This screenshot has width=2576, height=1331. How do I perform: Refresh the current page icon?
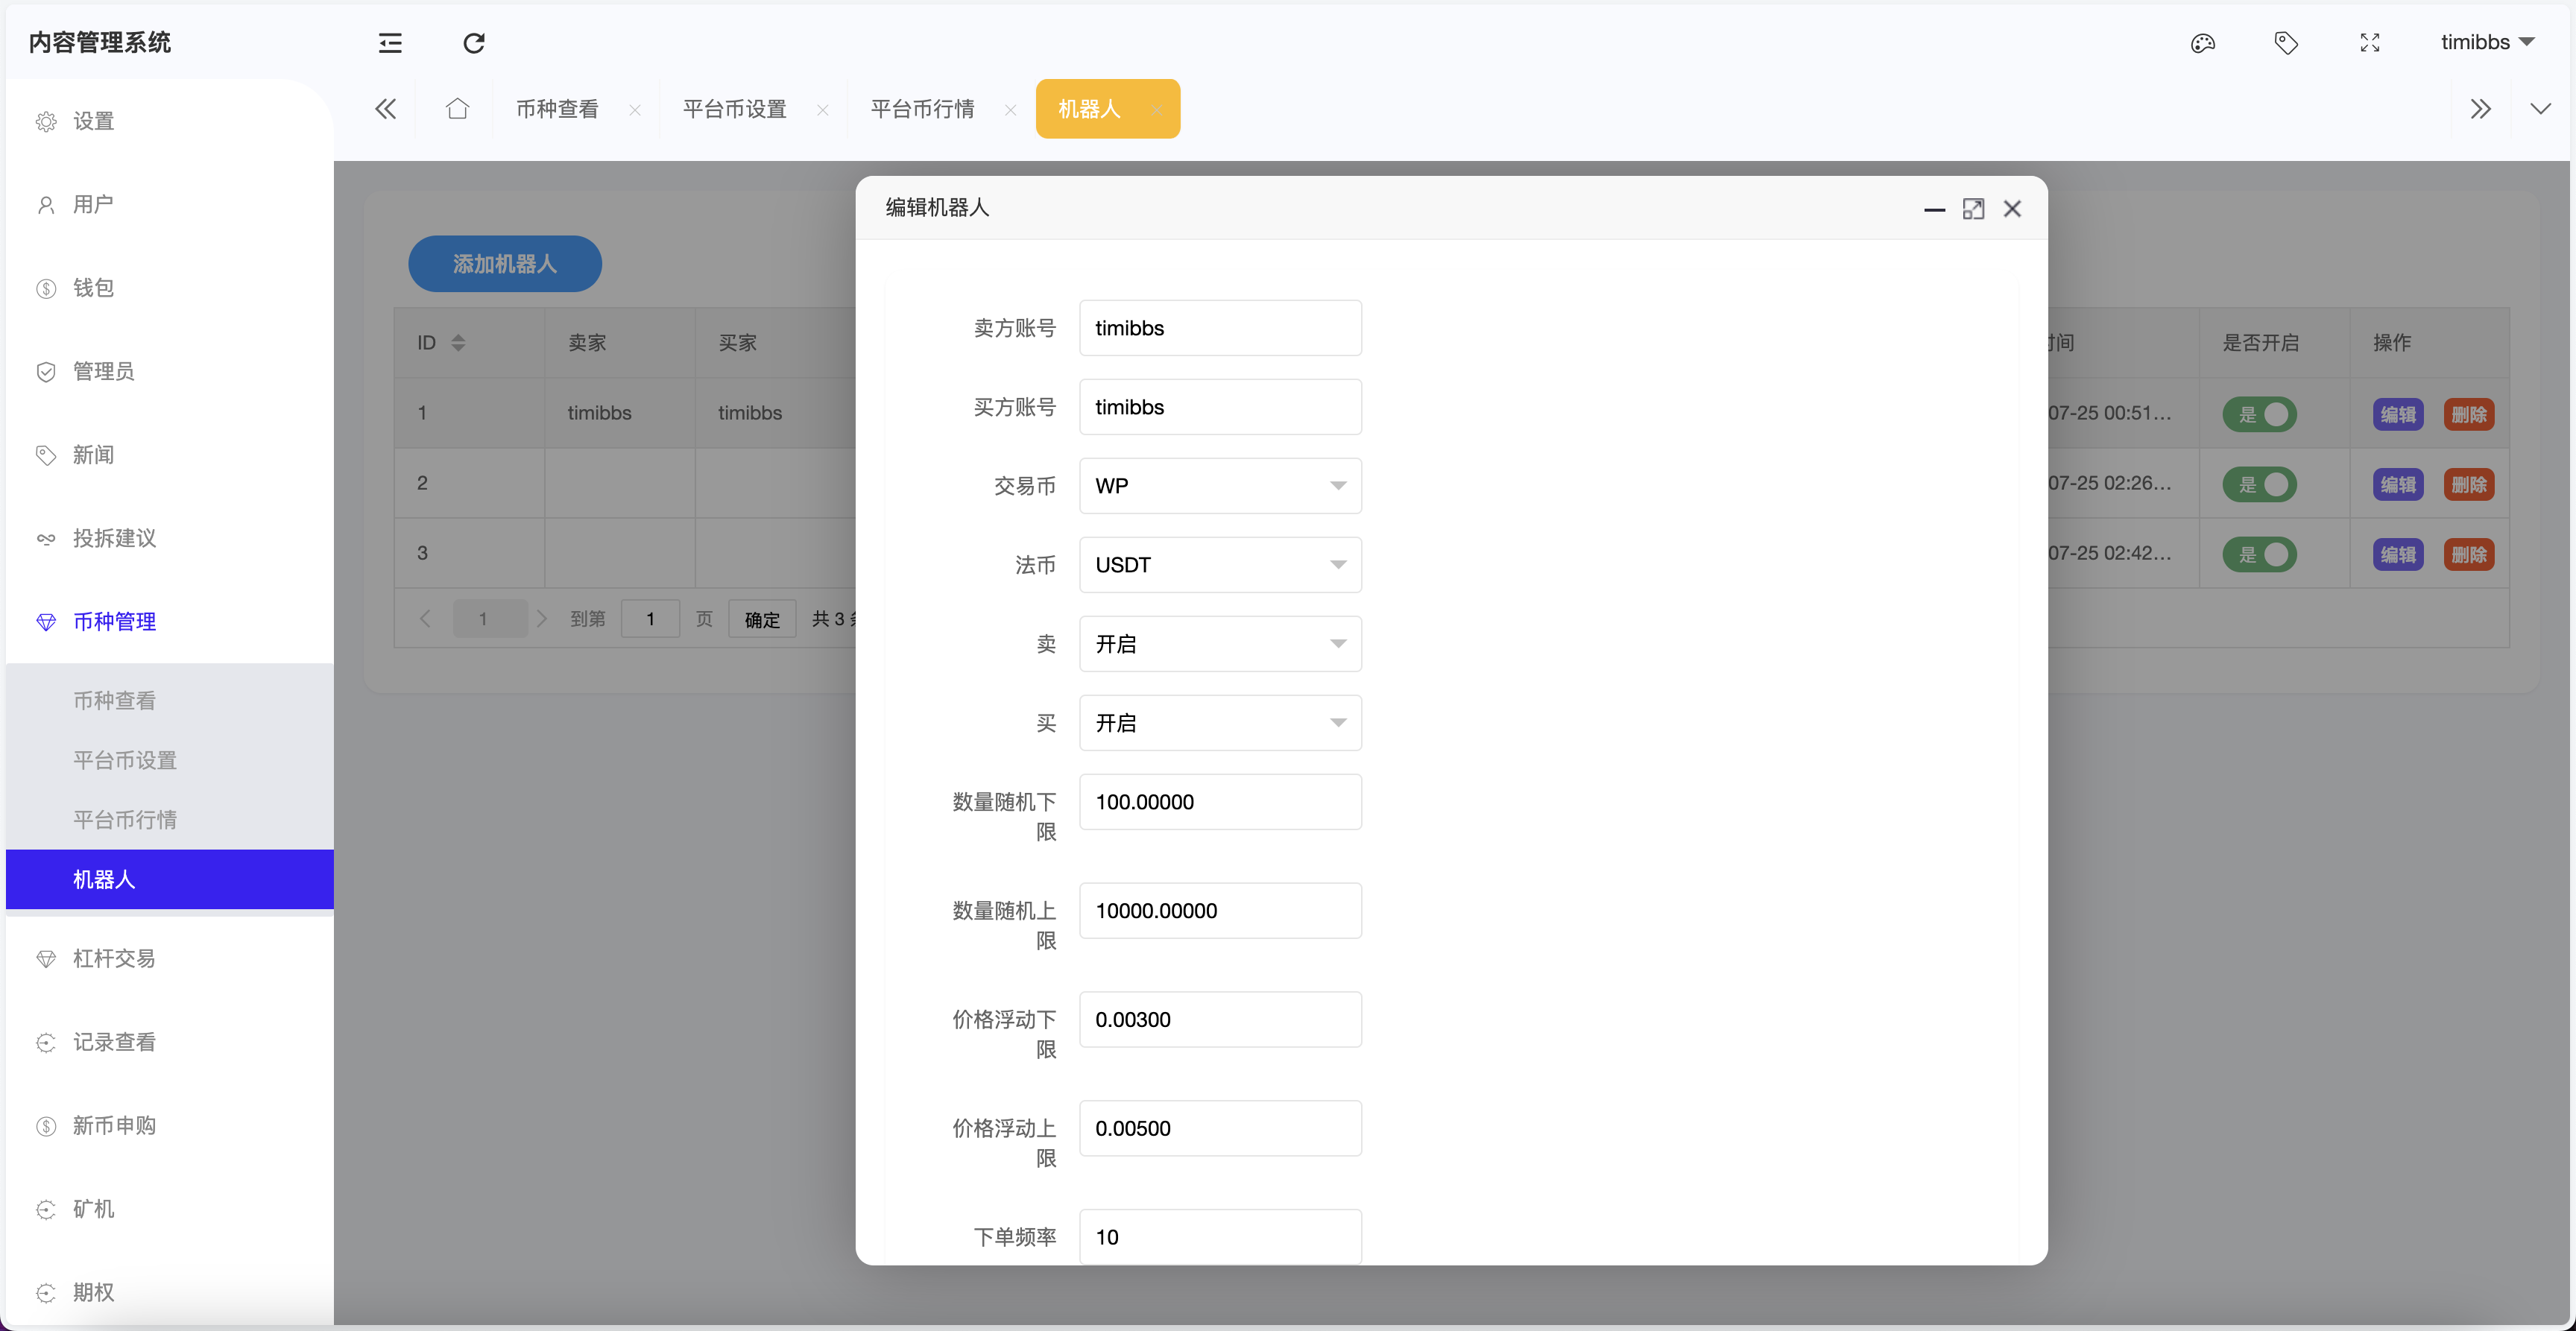click(473, 43)
